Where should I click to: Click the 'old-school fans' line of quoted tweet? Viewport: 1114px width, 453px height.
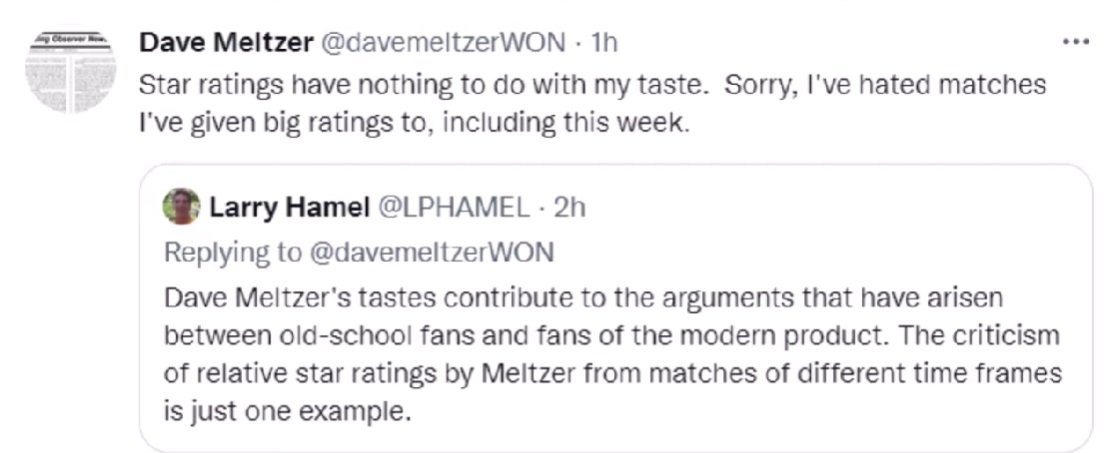click(x=611, y=335)
